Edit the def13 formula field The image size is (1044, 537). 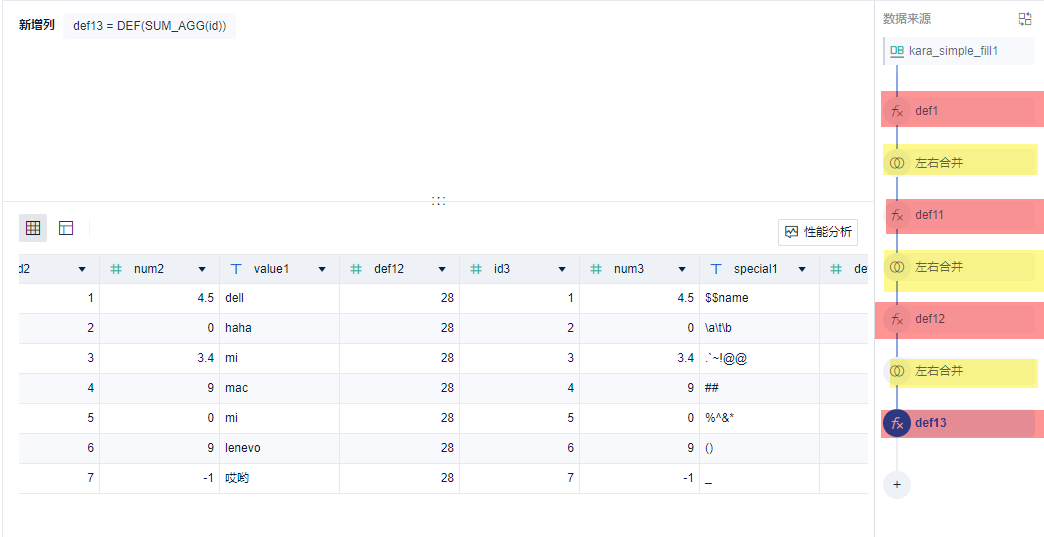click(149, 26)
